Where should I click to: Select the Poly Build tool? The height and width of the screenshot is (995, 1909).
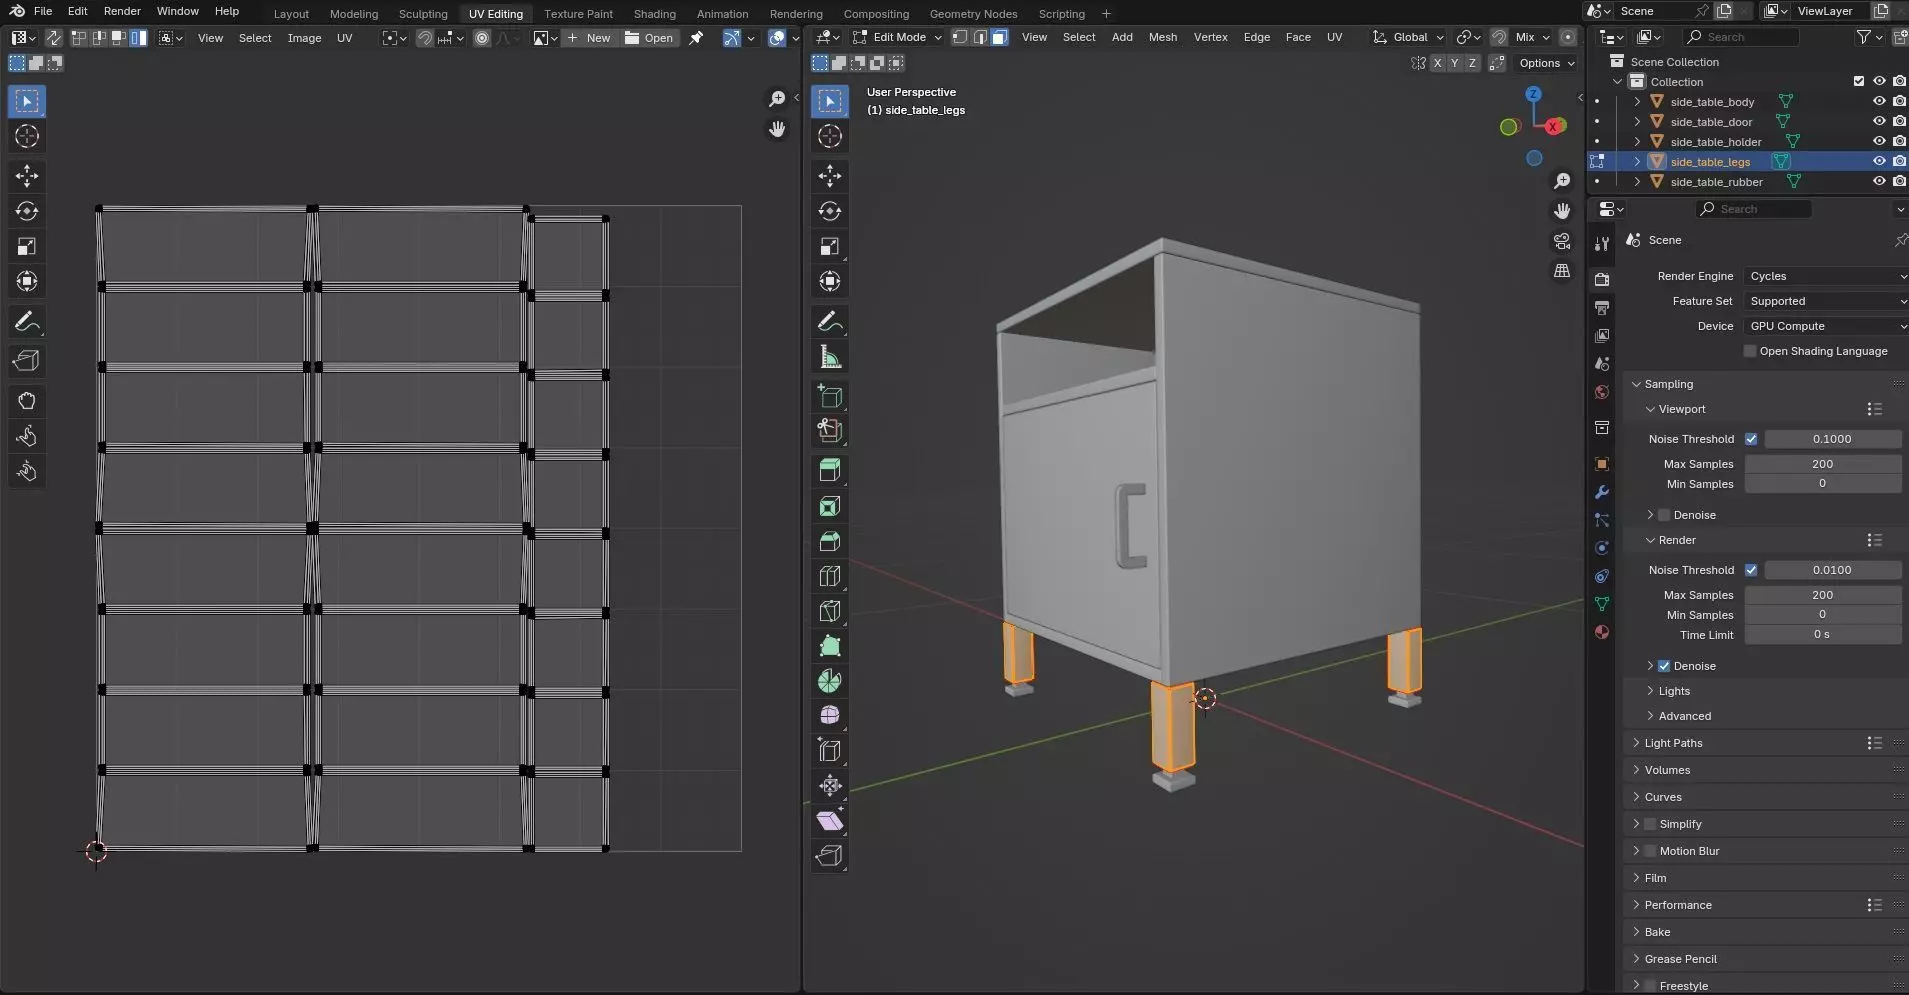pos(830,646)
